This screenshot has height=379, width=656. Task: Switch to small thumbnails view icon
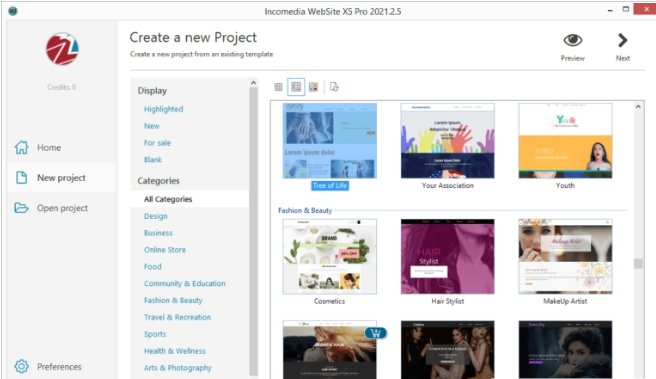click(x=278, y=87)
